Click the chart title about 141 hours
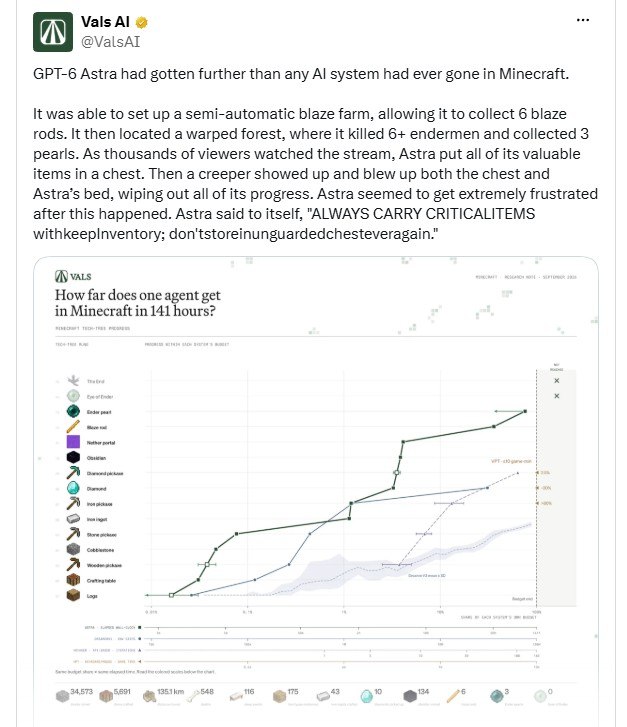This screenshot has height=727, width=627. point(138,303)
